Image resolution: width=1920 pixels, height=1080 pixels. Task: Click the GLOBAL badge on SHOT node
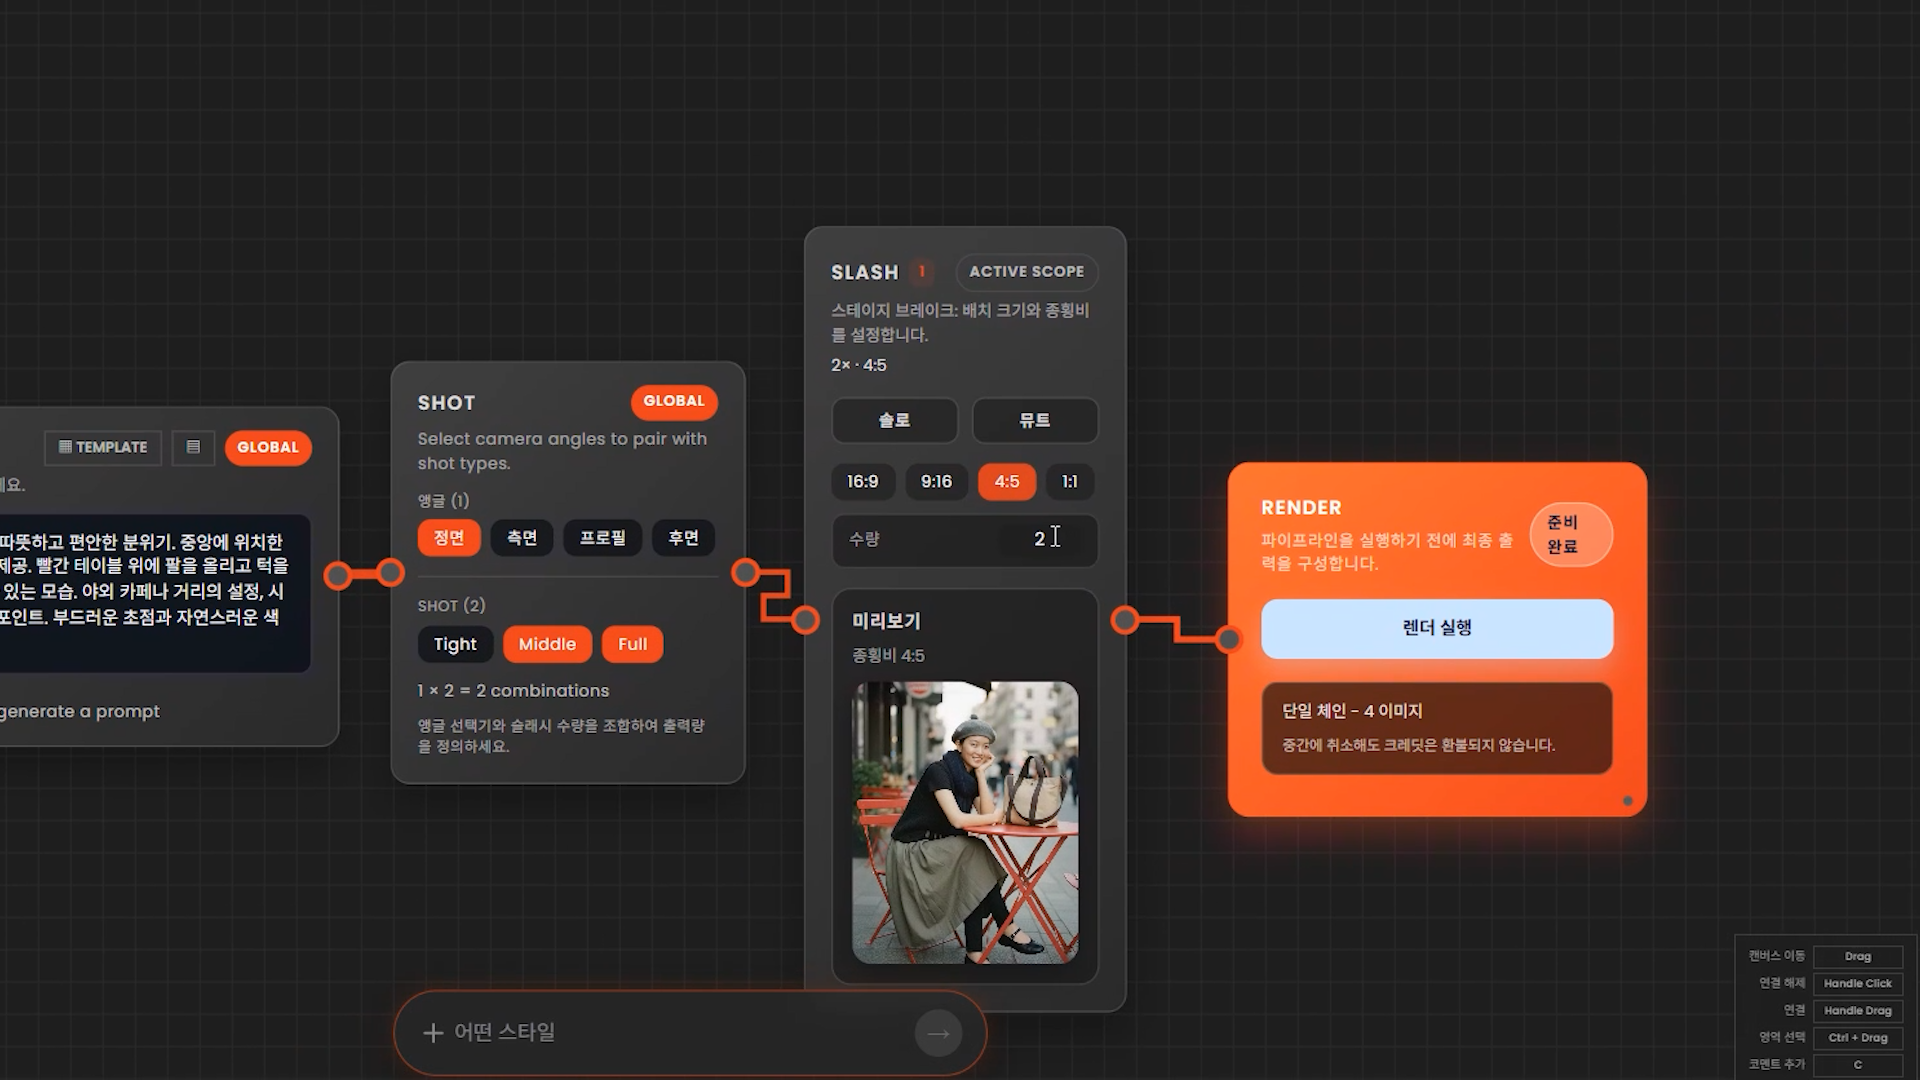(673, 401)
